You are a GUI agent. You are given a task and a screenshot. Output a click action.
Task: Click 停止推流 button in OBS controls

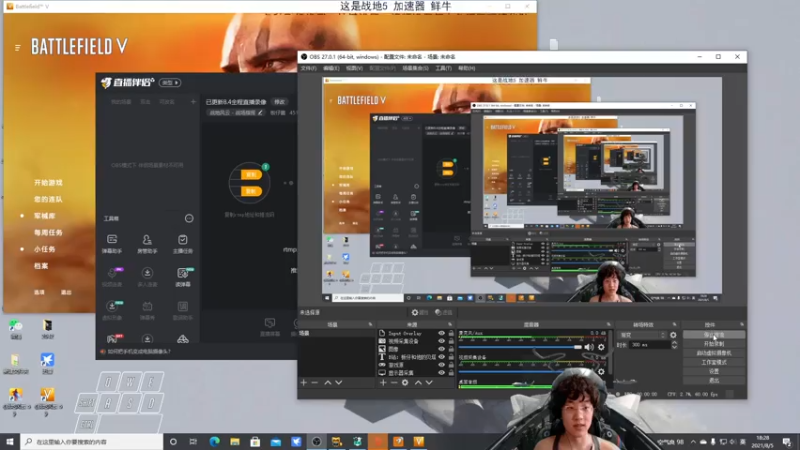[x=714, y=335]
